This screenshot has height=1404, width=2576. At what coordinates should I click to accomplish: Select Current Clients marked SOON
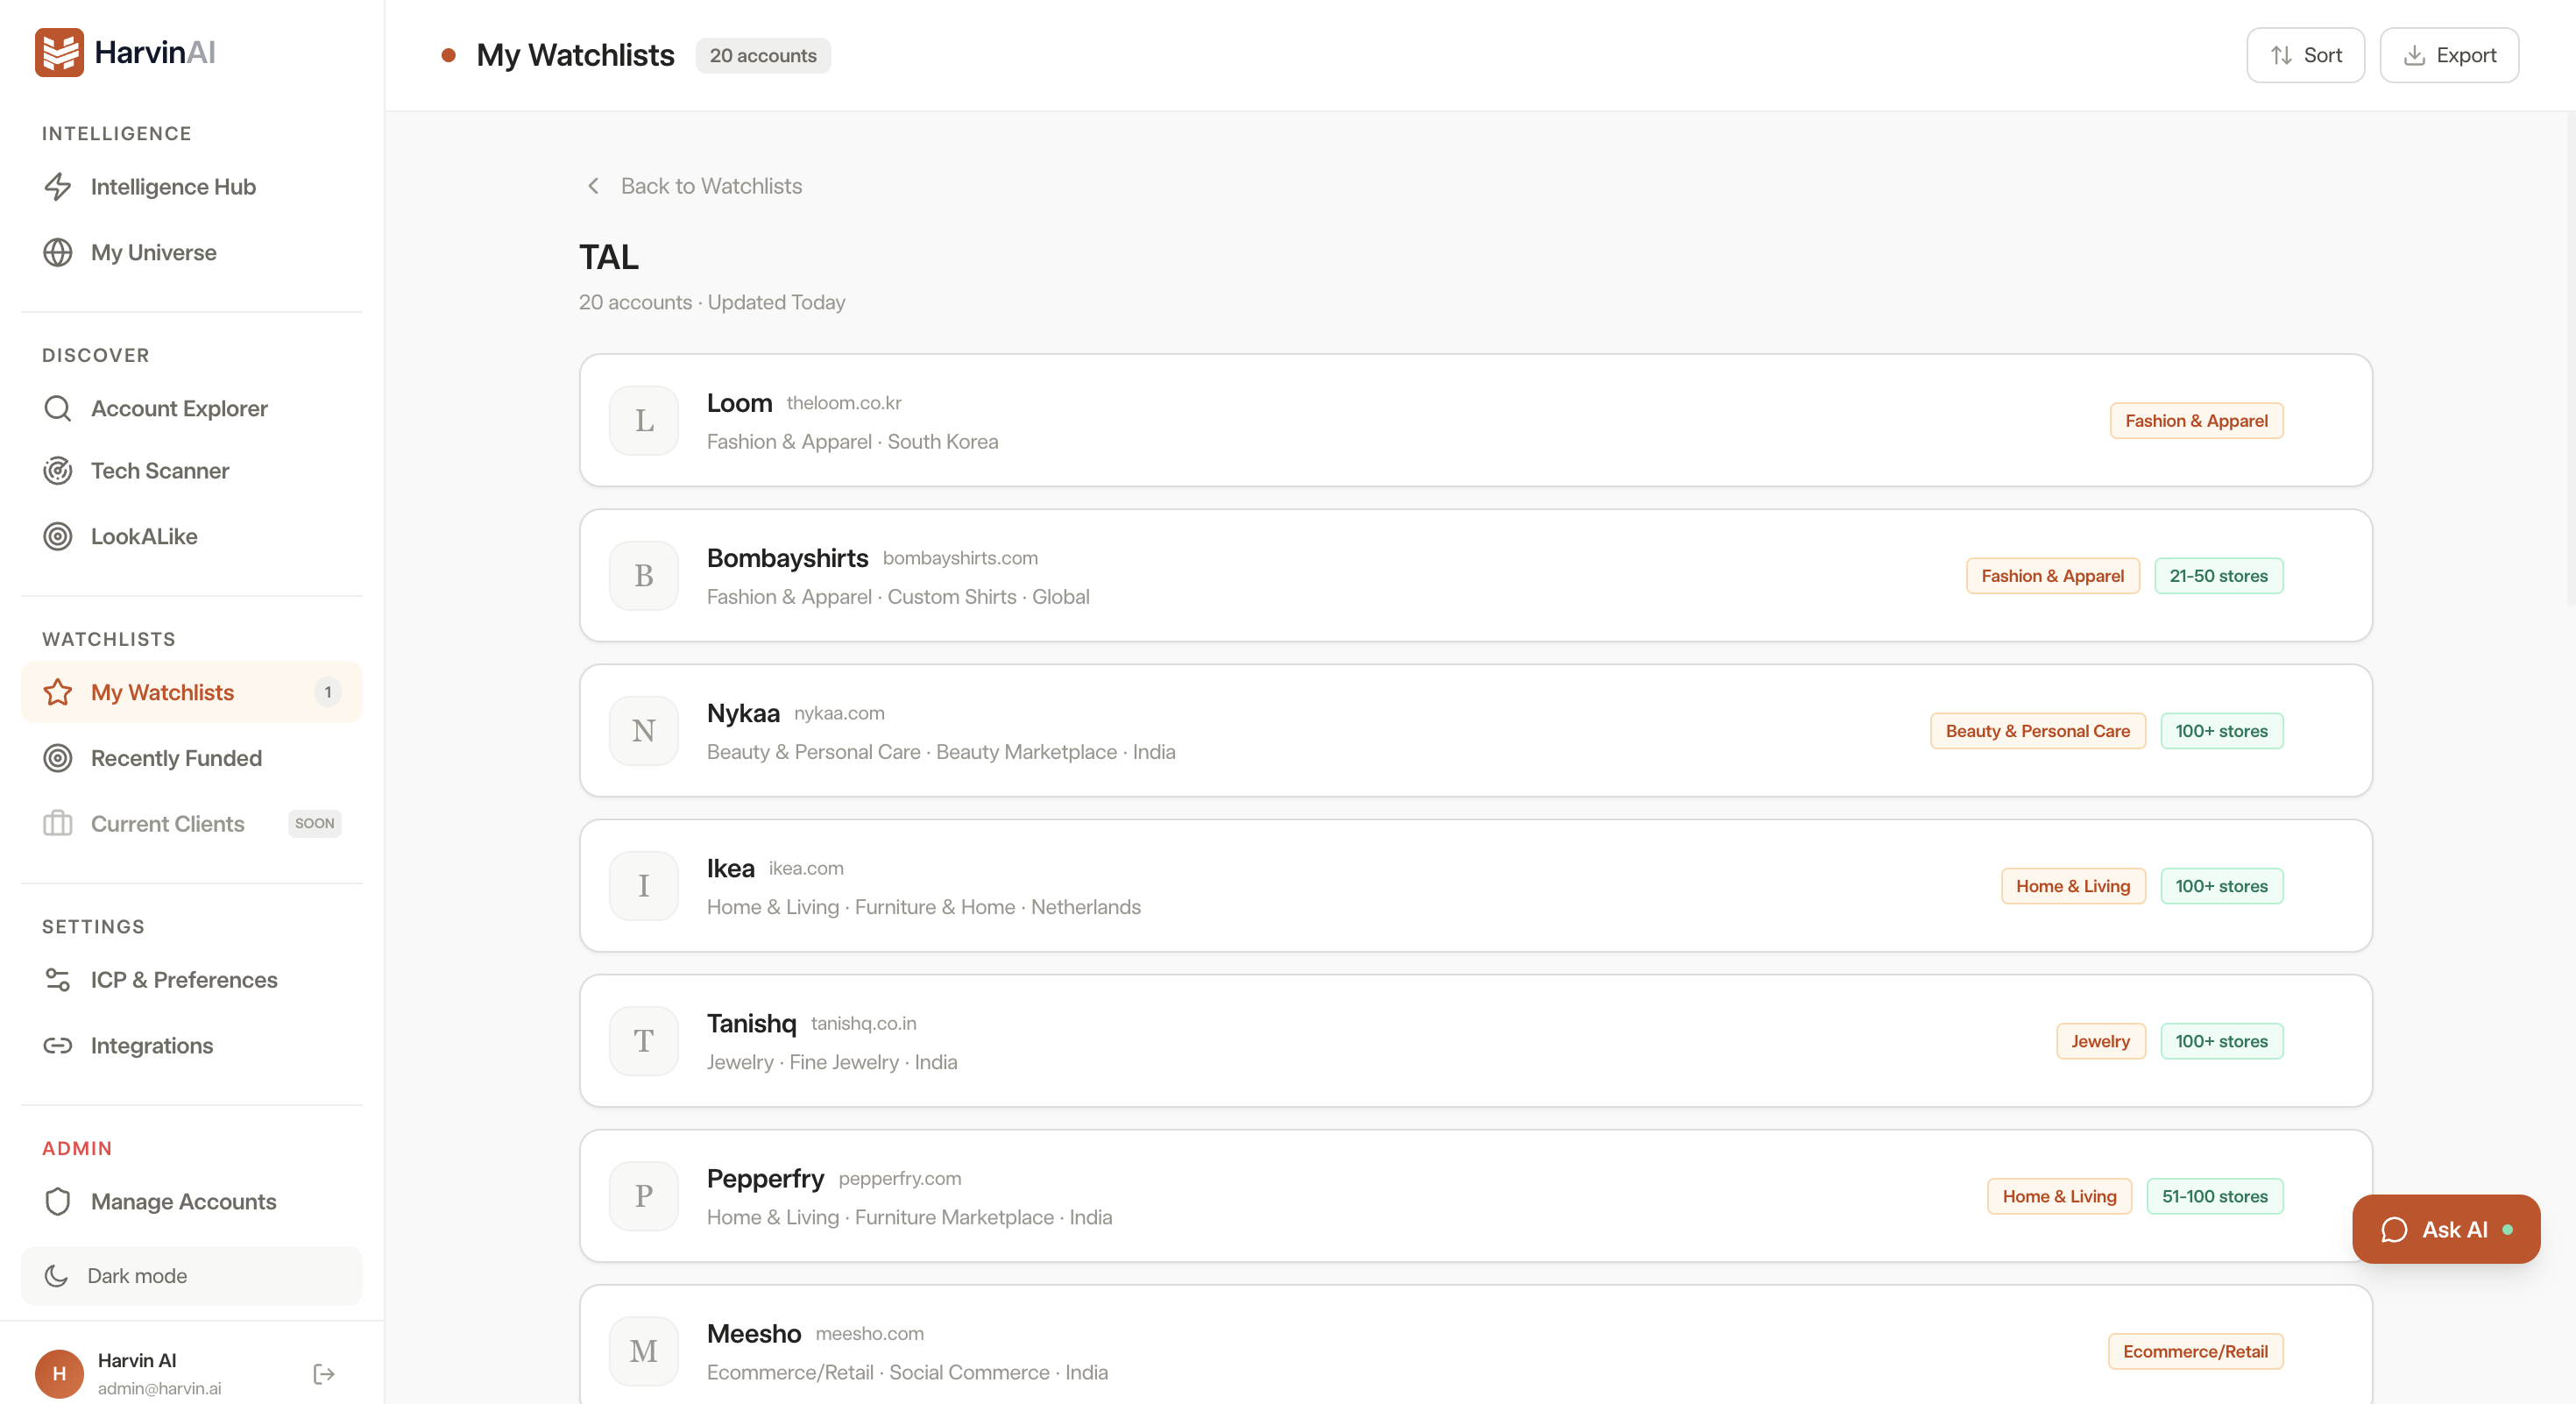[x=167, y=823]
